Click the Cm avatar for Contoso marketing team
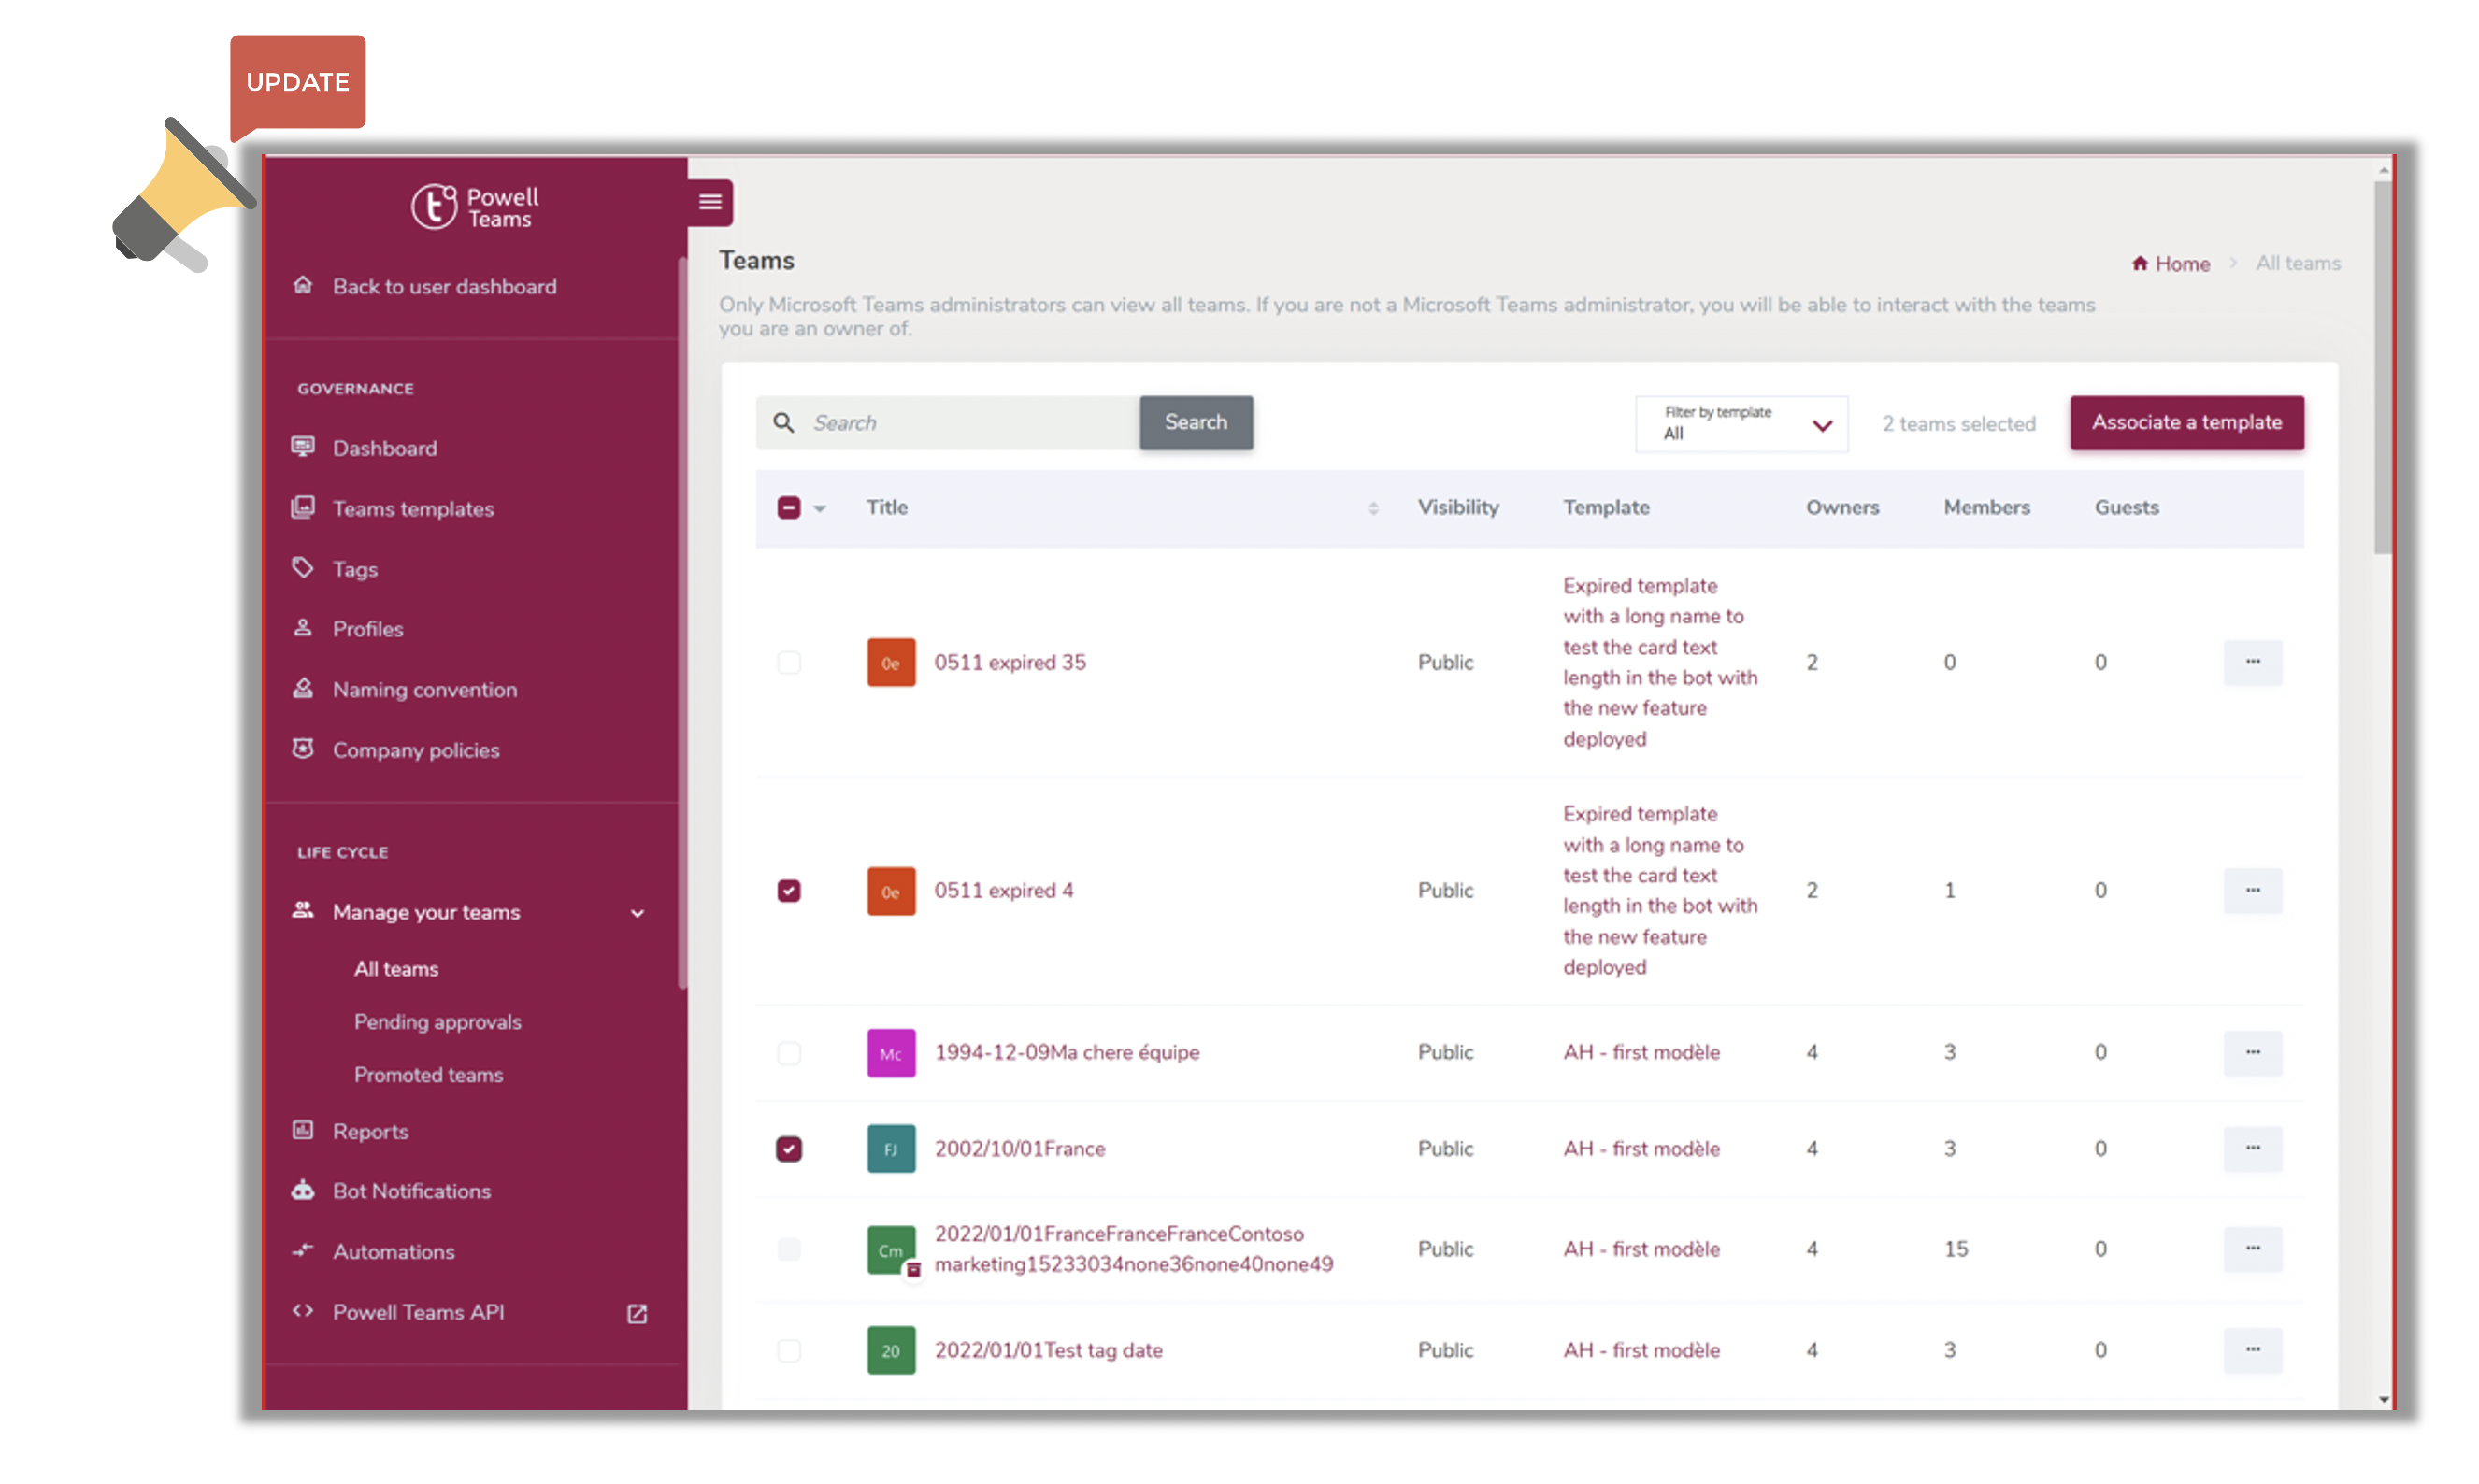The width and height of the screenshot is (2479, 1484). point(890,1250)
